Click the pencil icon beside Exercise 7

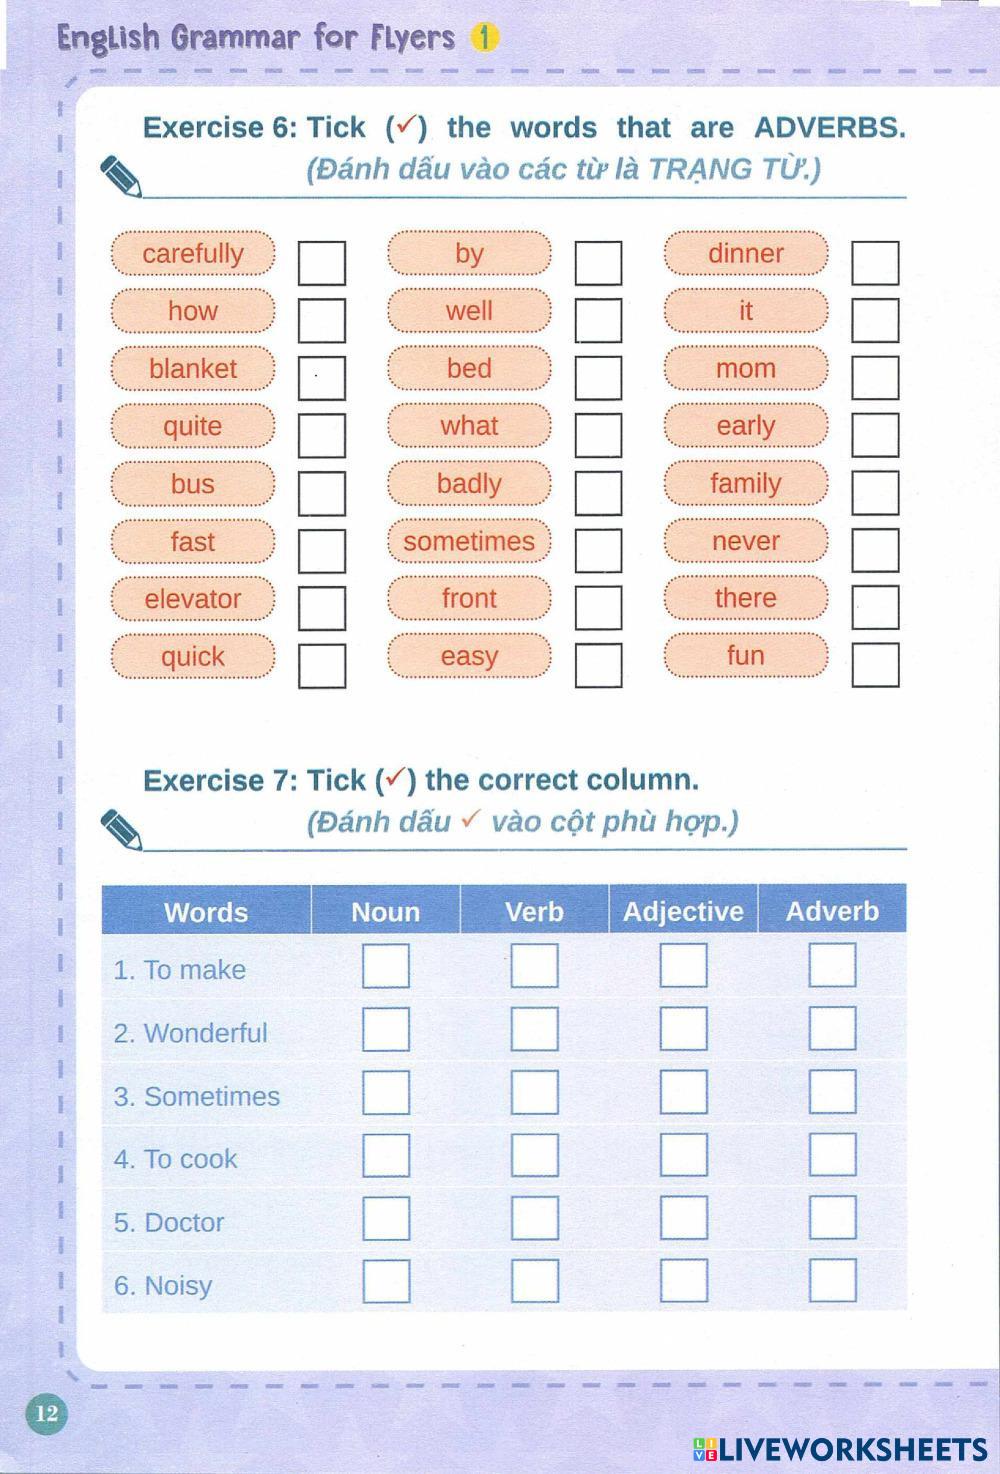122,829
